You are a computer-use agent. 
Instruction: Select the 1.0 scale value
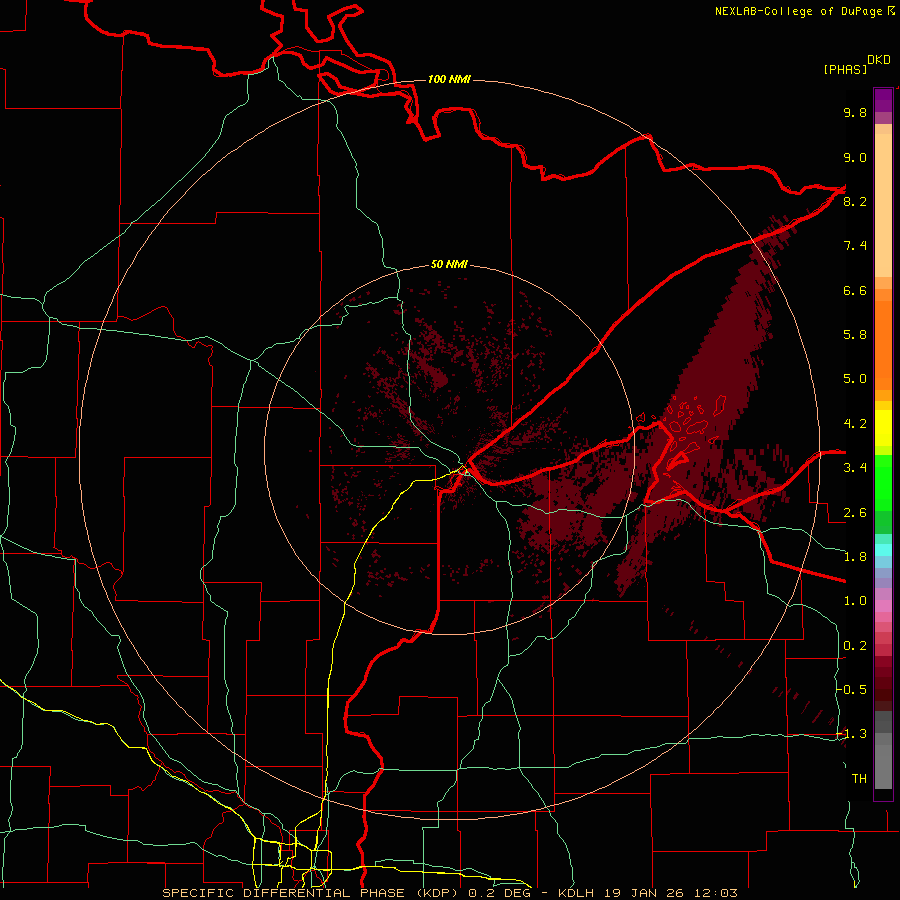tap(855, 602)
